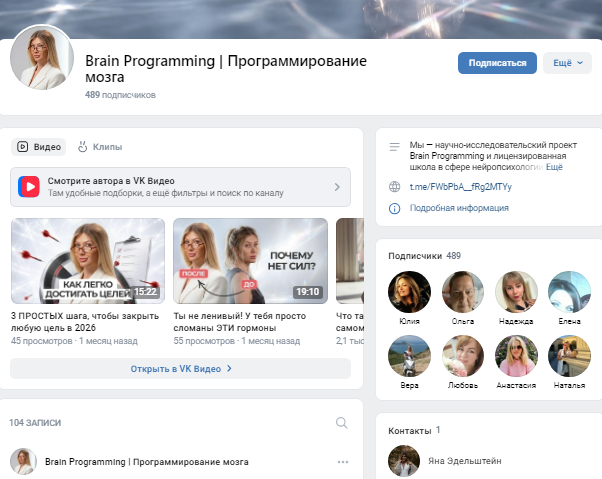Click subscriber Ольга's avatar
Screen dimensions: 602x479
463,292
